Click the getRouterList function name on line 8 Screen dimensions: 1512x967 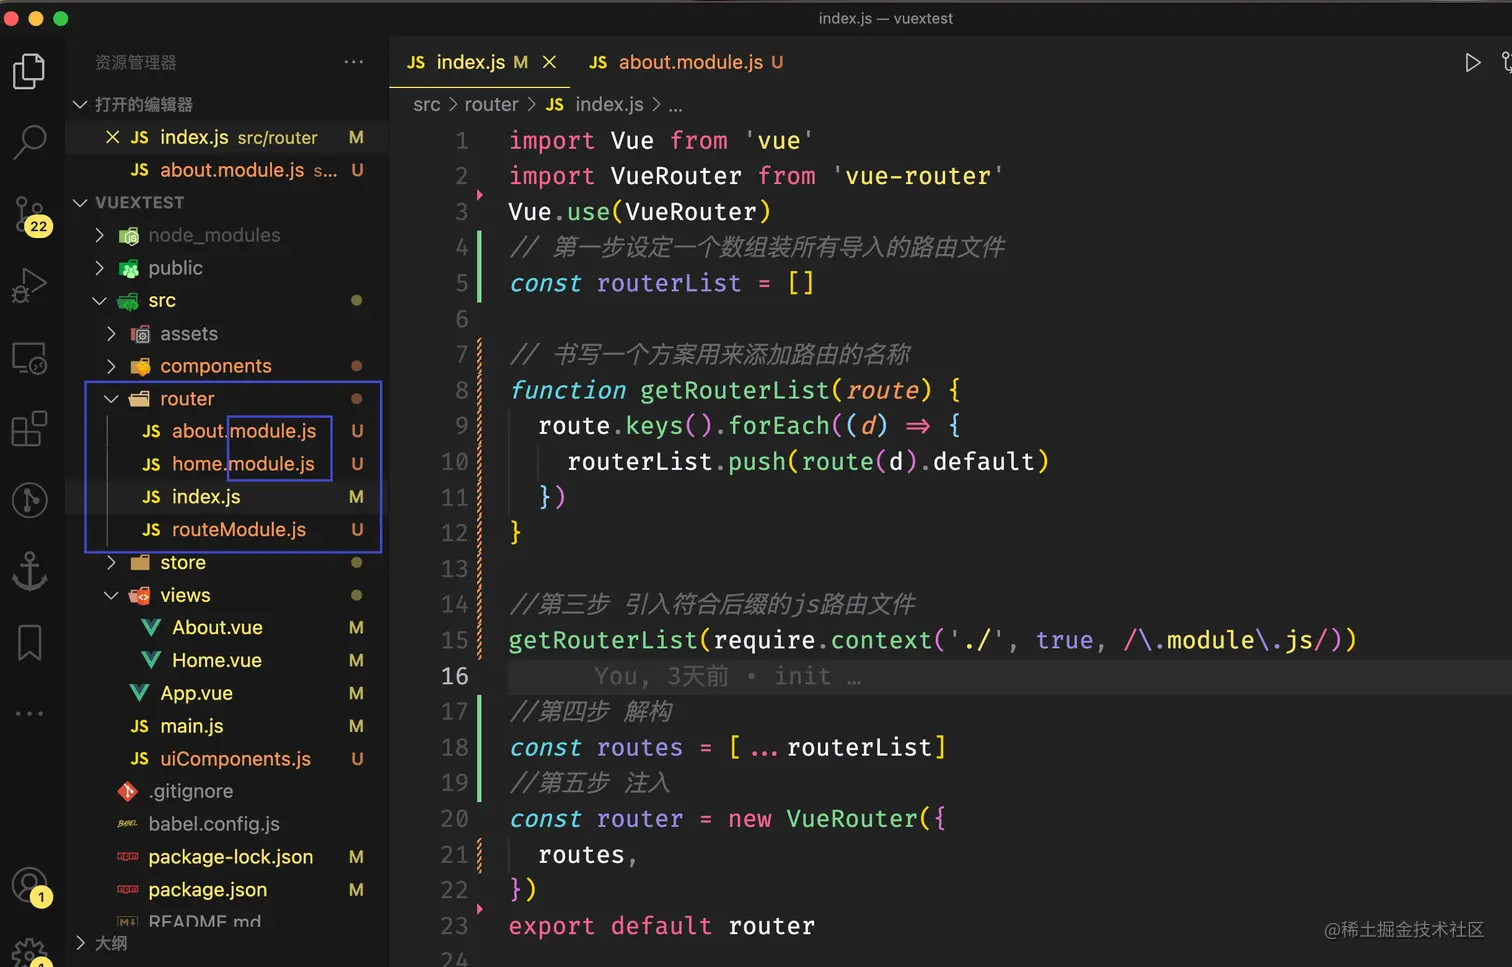click(x=734, y=390)
